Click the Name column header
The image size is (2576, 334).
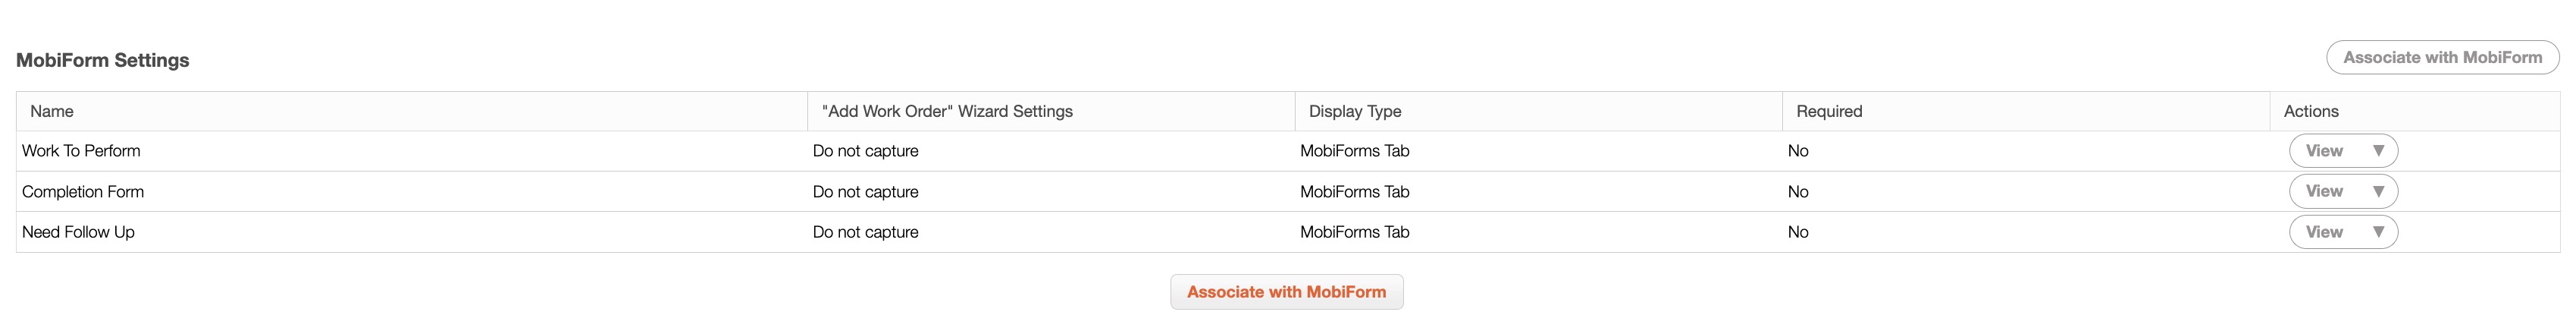coord(52,112)
